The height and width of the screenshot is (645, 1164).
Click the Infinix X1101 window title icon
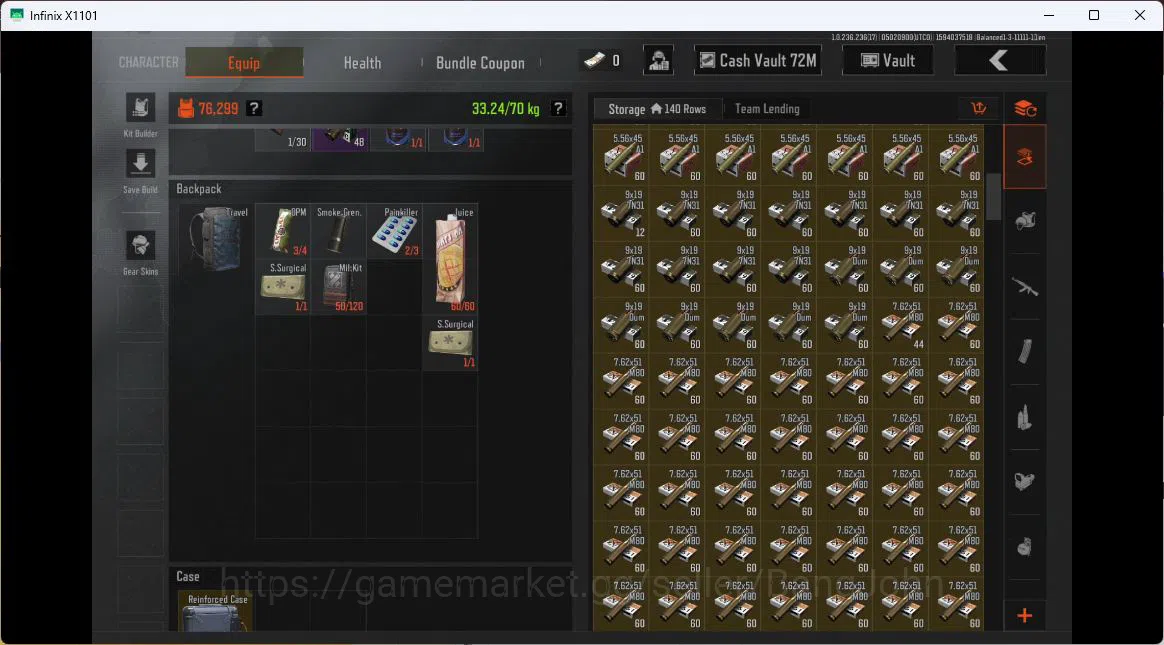[16, 15]
